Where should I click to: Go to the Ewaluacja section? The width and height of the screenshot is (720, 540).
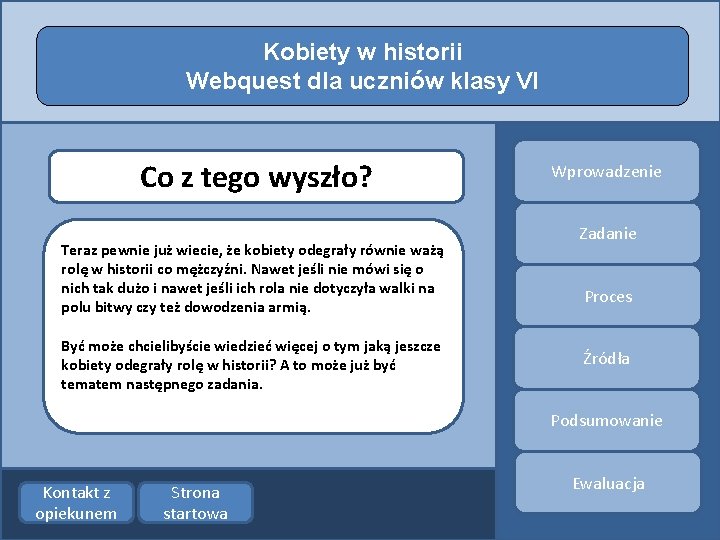click(608, 483)
